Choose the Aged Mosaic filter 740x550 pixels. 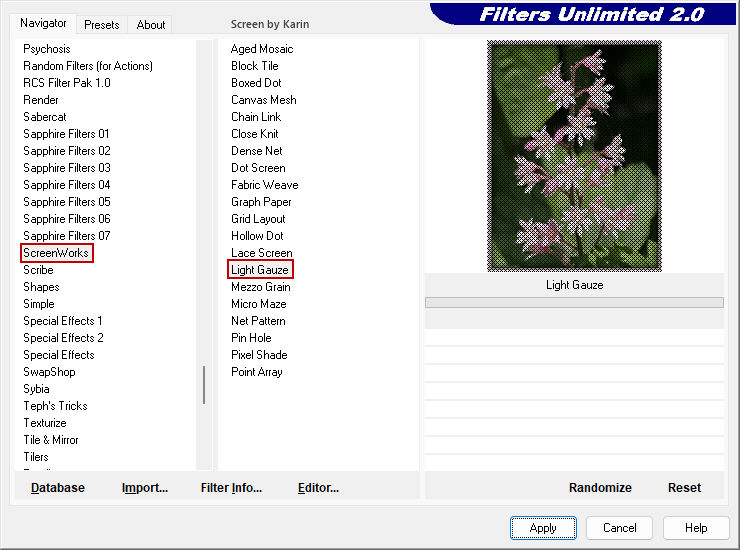point(262,49)
